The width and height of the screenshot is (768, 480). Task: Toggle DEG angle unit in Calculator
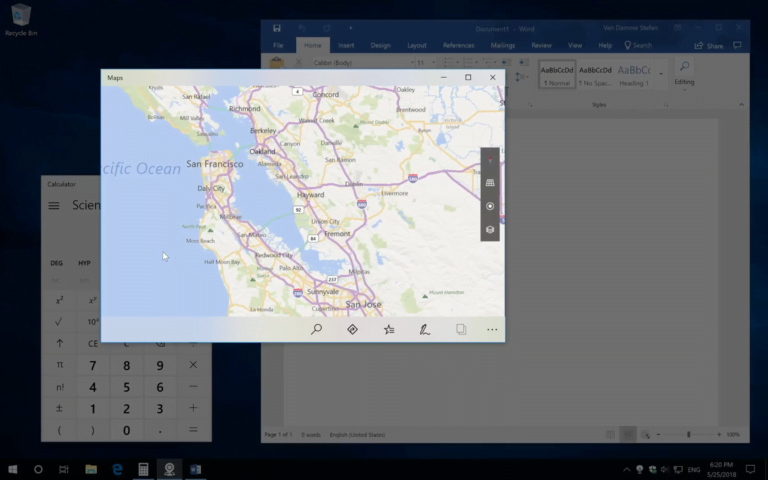point(57,263)
